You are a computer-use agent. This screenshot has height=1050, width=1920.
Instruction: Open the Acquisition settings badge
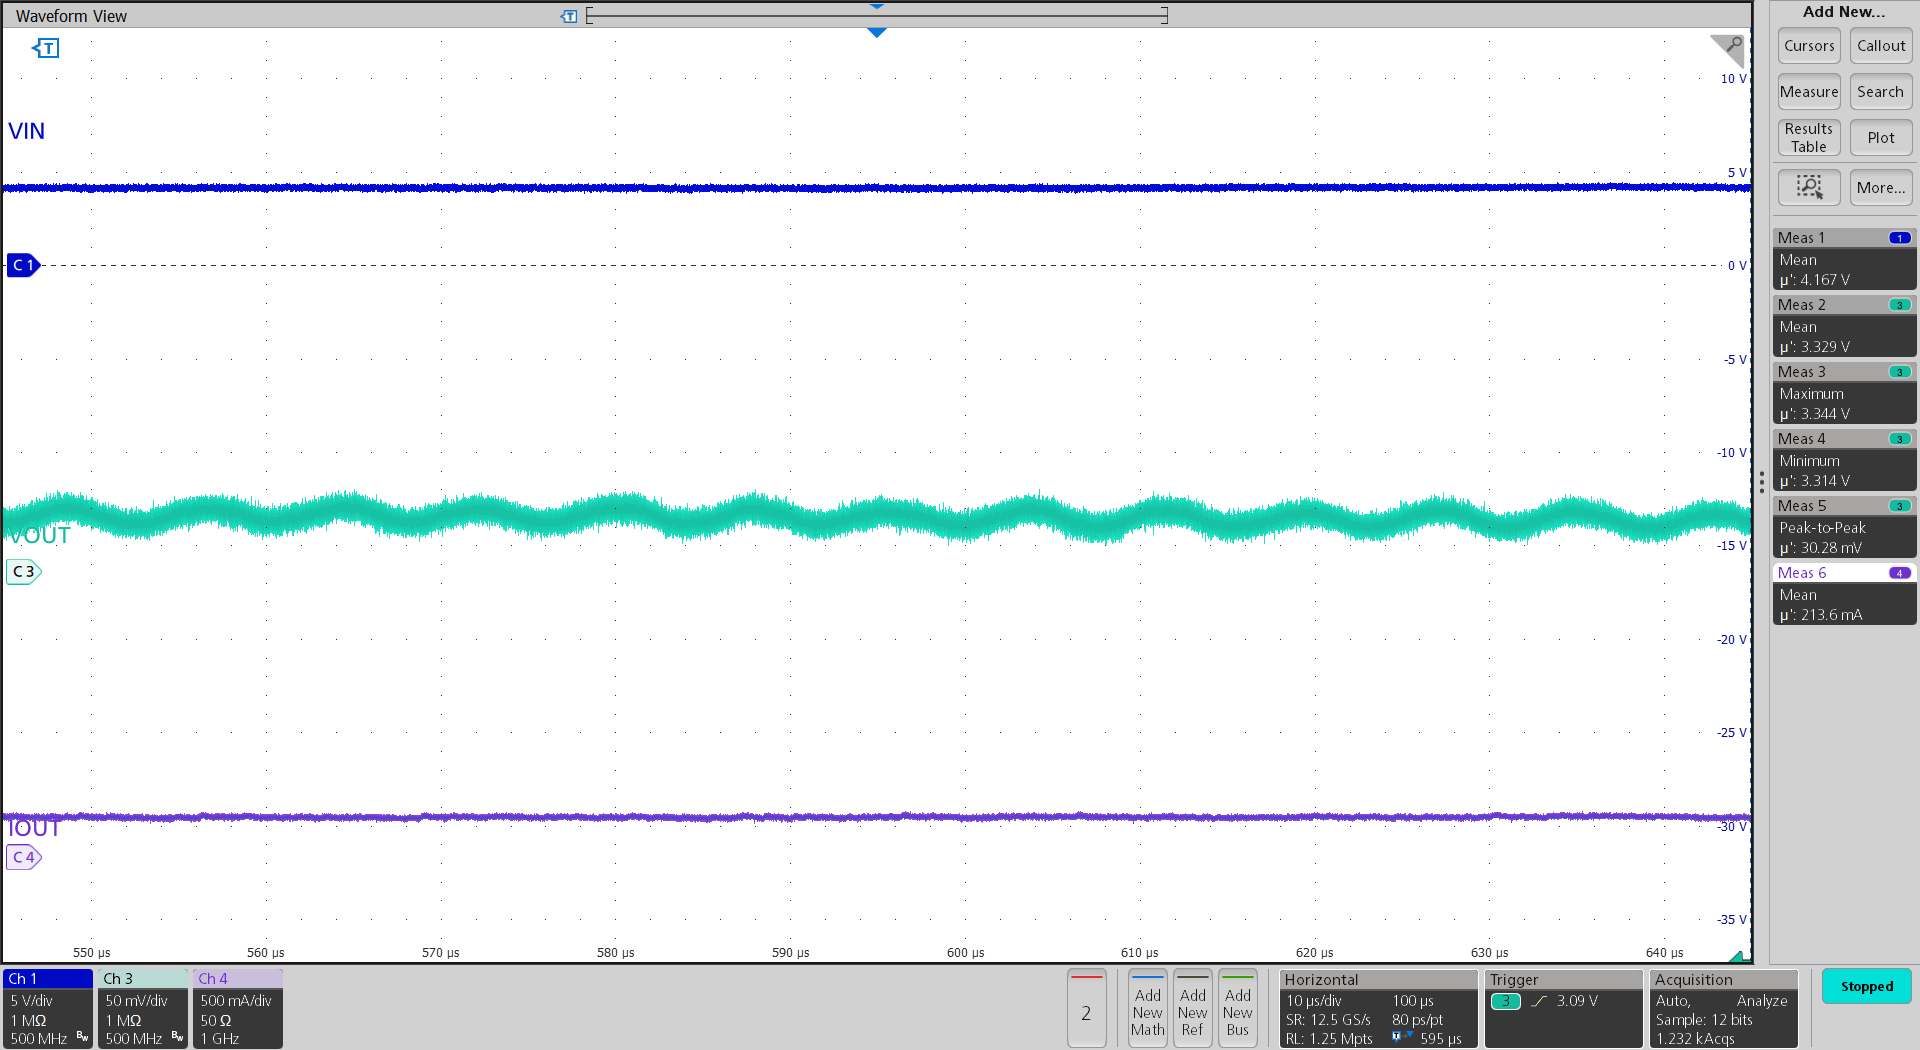click(x=1723, y=1009)
